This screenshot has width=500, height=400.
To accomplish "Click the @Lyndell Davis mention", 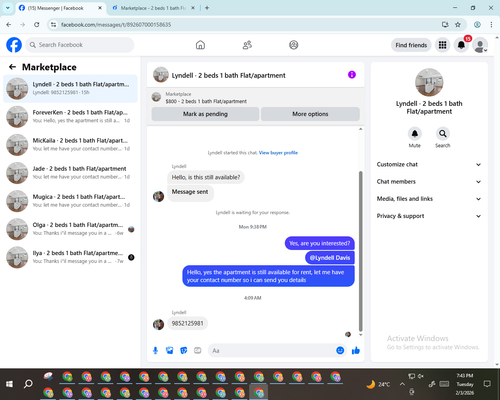I will (x=330, y=258).
